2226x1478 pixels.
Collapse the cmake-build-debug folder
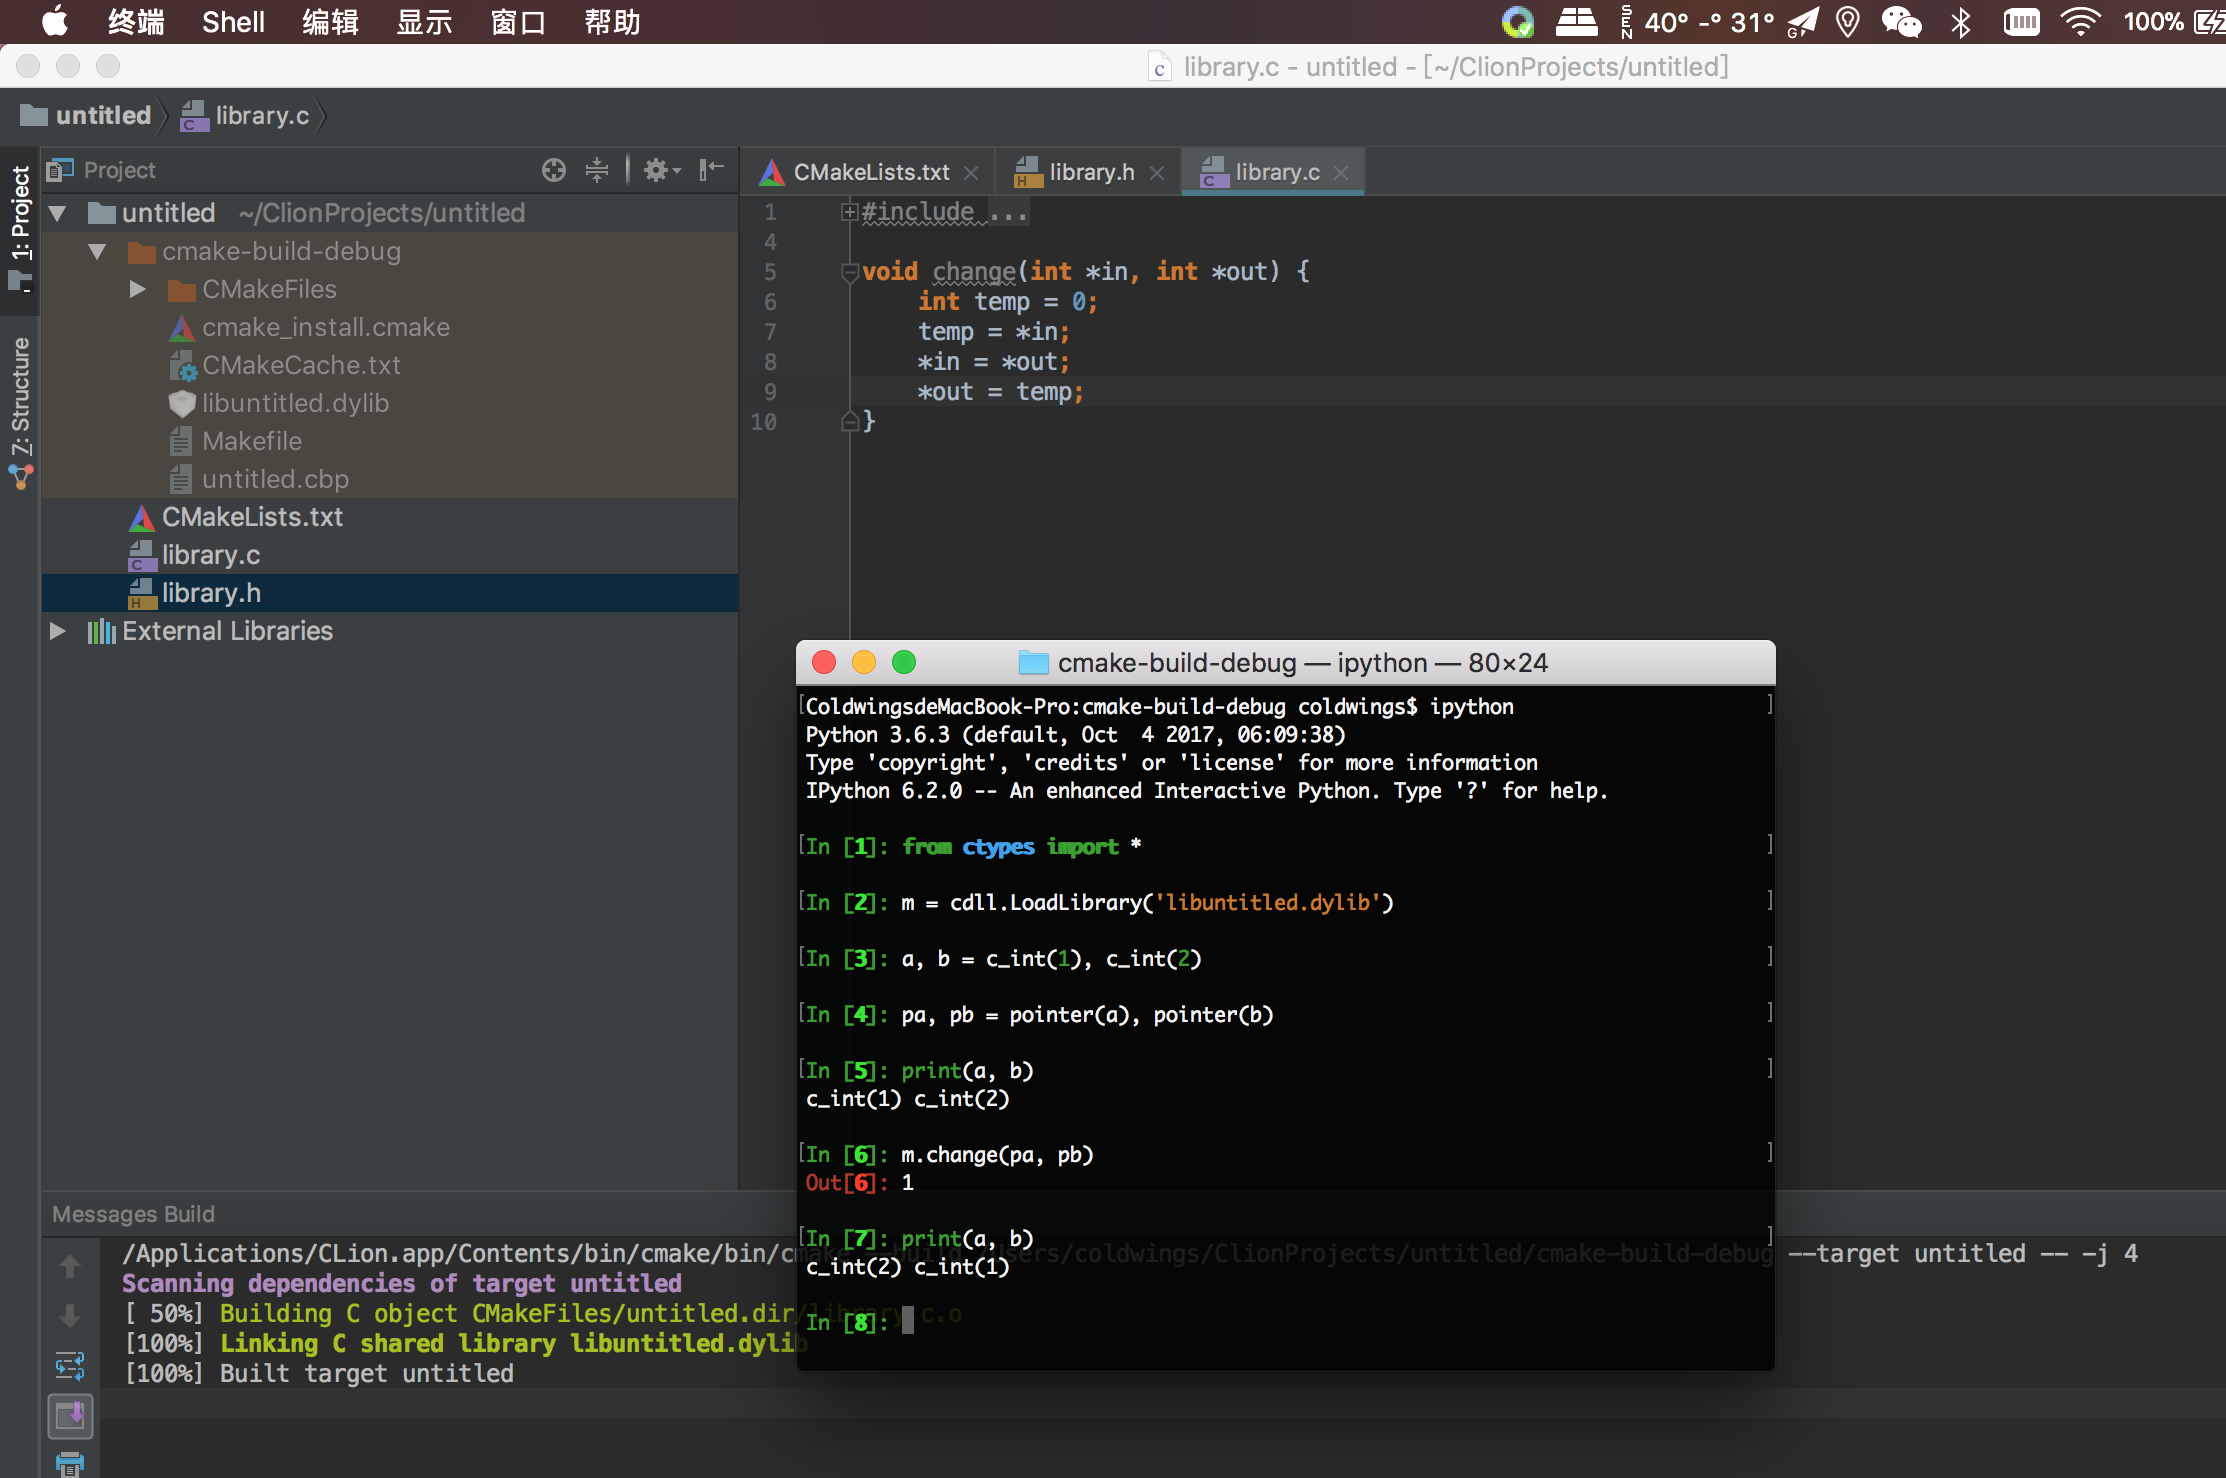pos(97,252)
